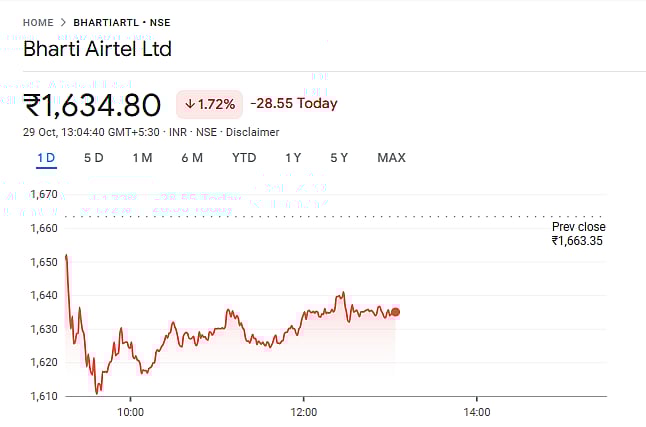
Task: Select the YTD range tab
Action: point(244,158)
